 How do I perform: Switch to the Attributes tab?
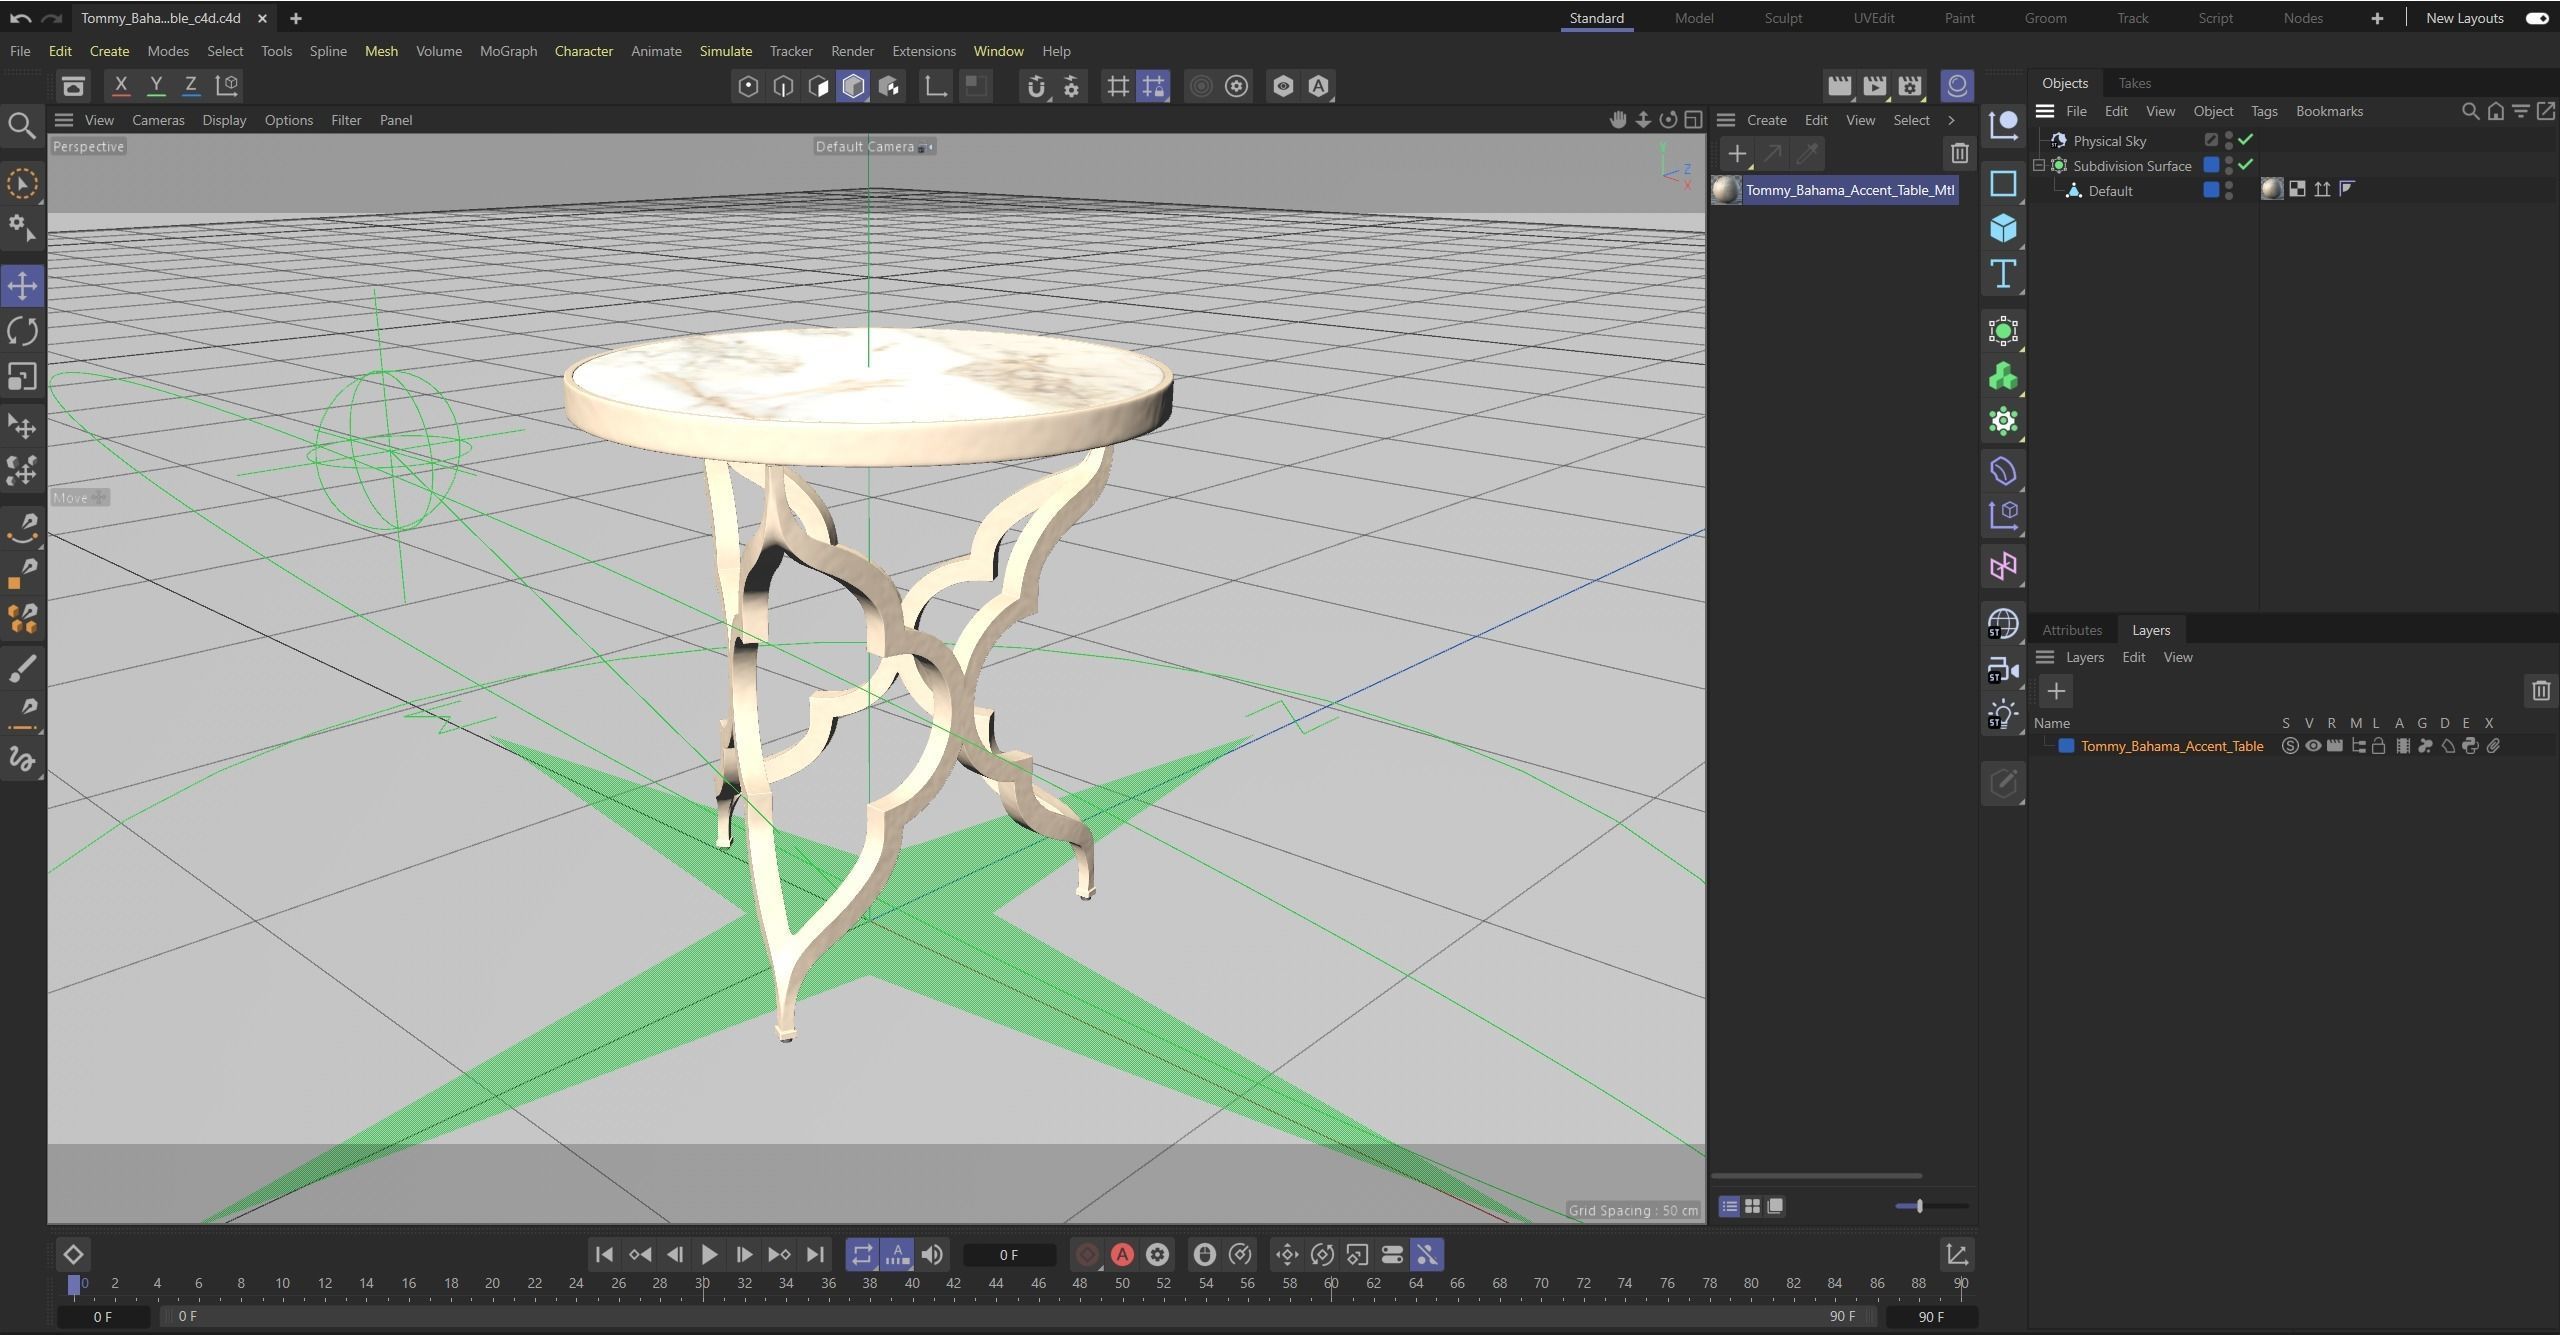click(2071, 630)
